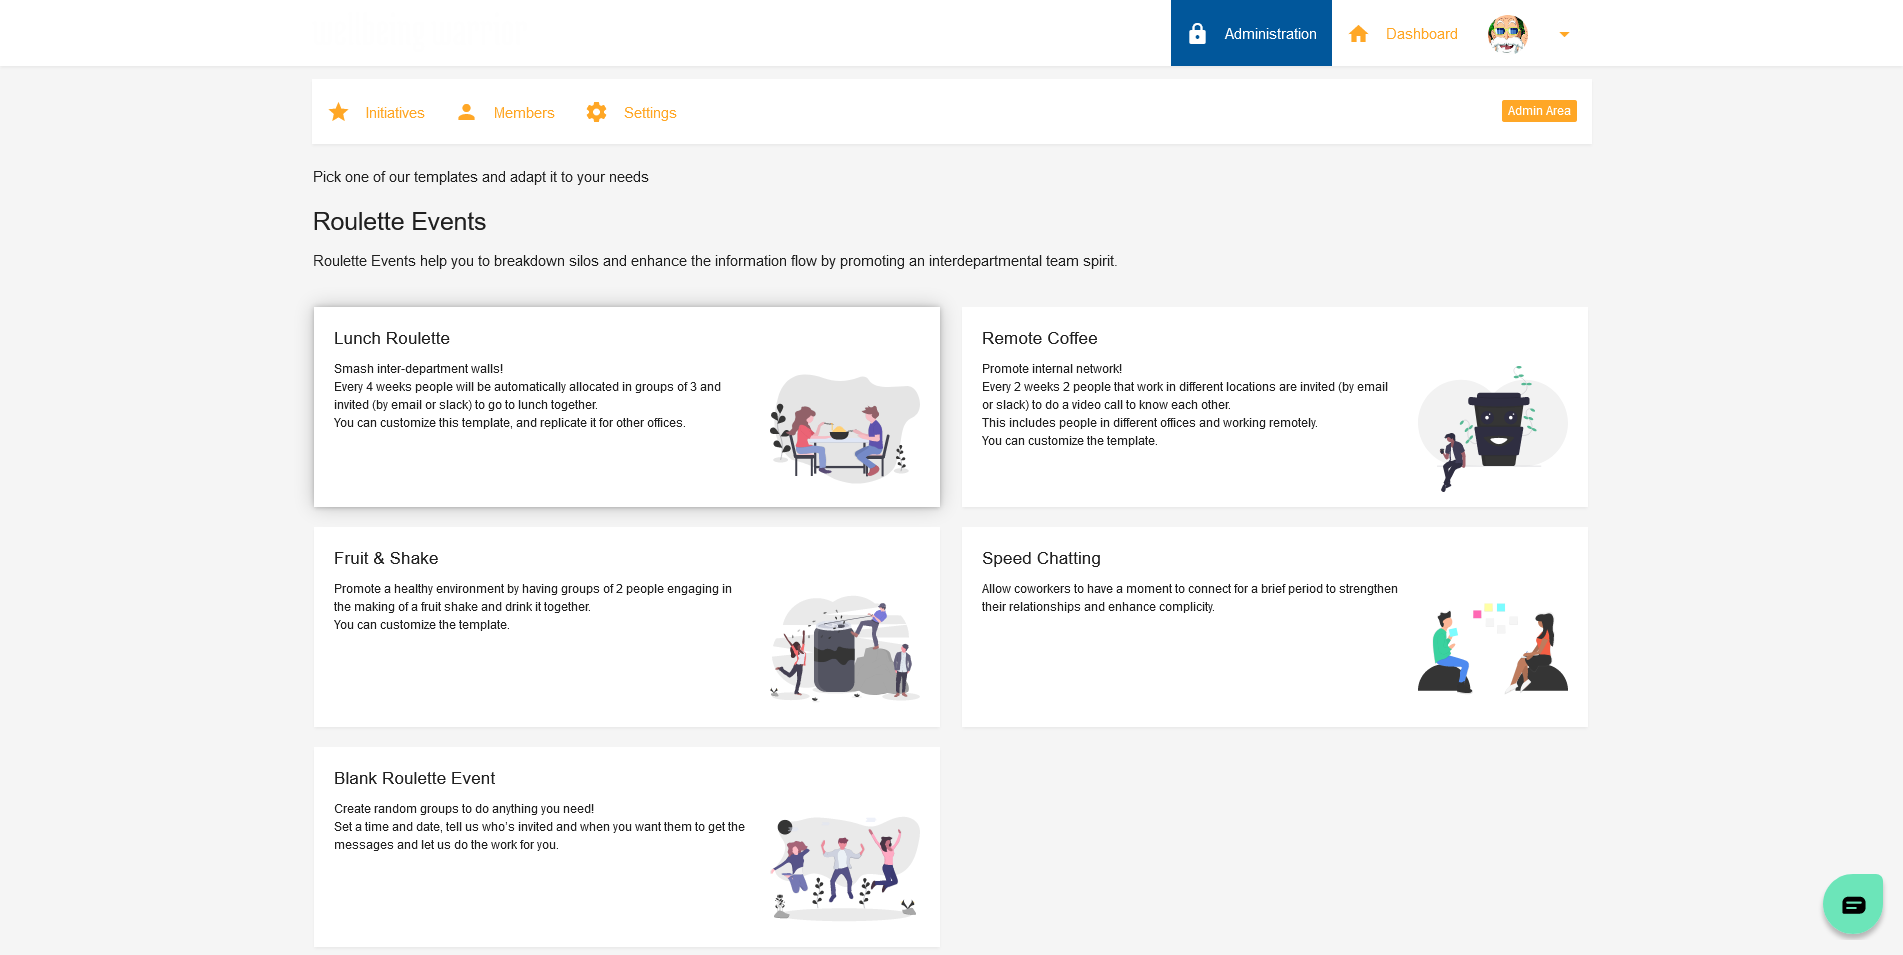
Task: Open the chat support bubble
Action: (1852, 903)
